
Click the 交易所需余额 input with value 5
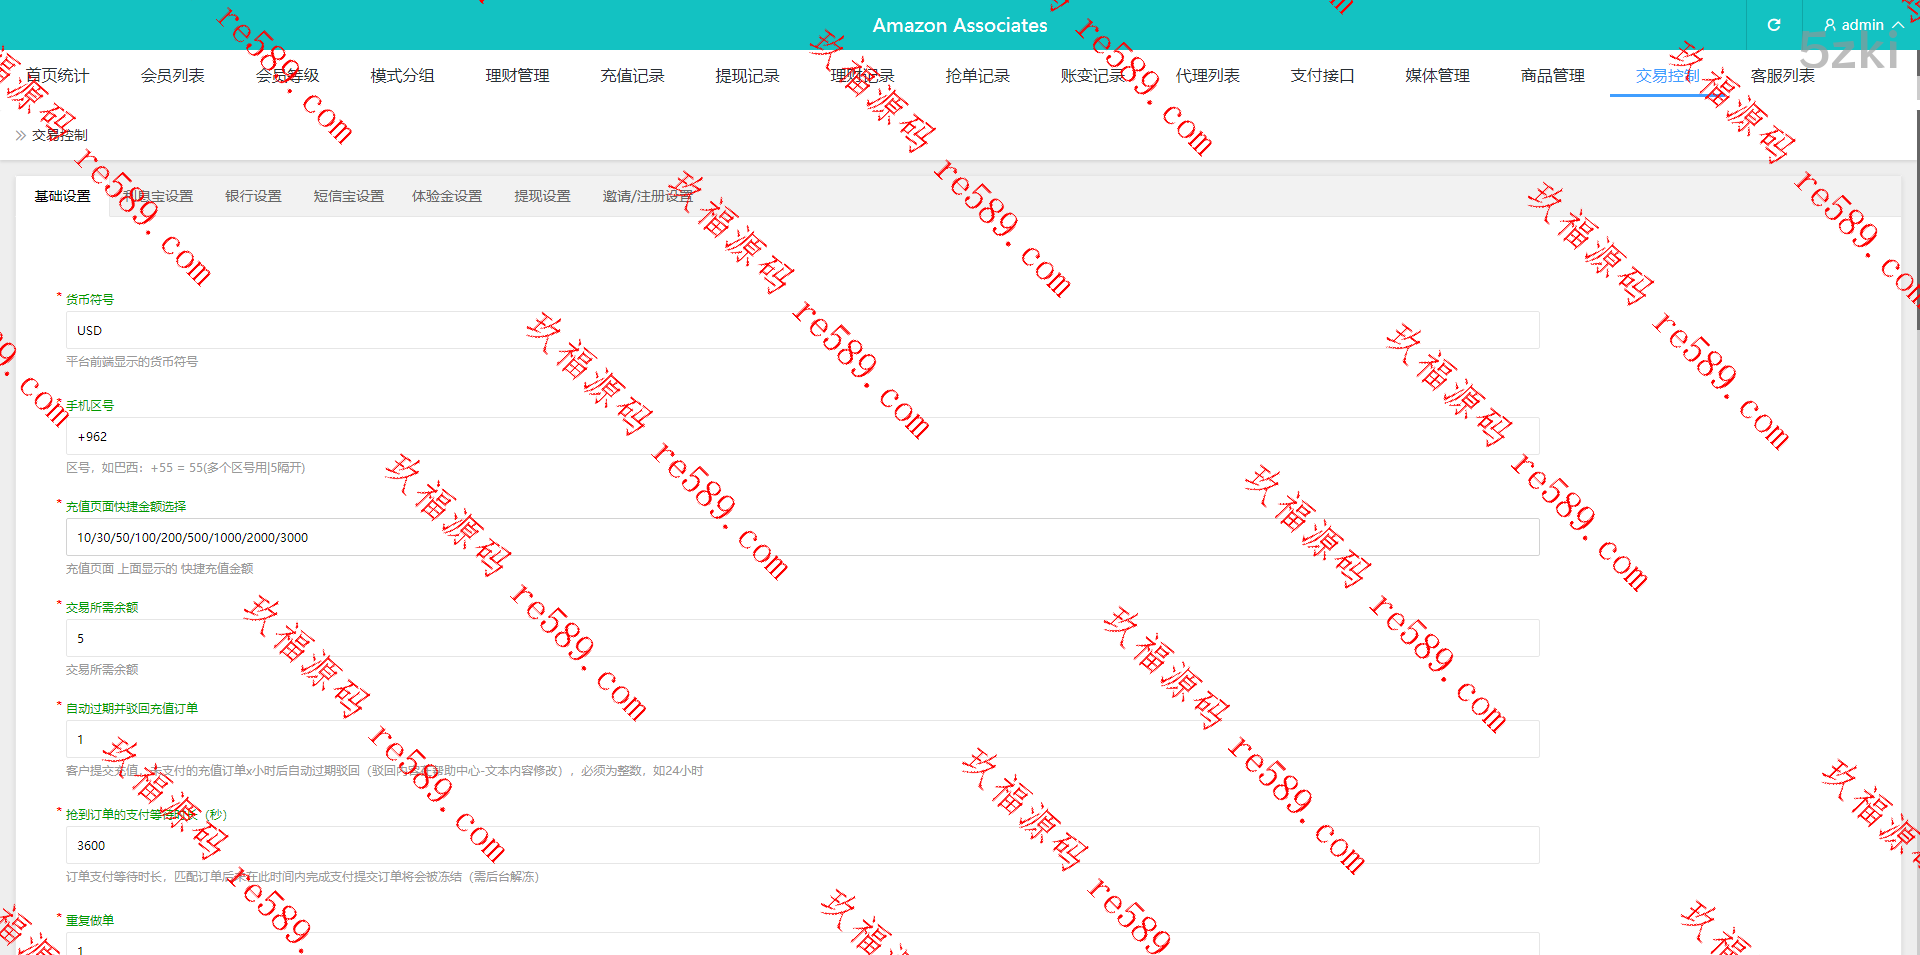[x=802, y=638]
